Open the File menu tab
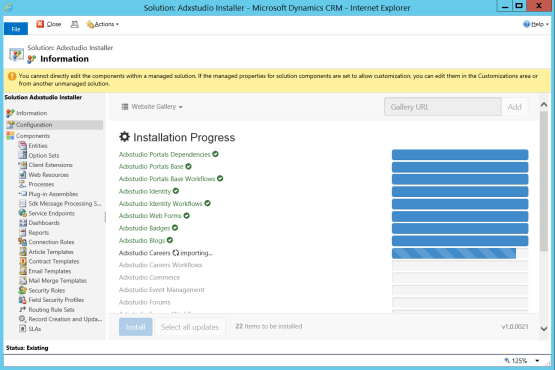Viewport: 555px width, 370px height. pyautogui.click(x=16, y=29)
